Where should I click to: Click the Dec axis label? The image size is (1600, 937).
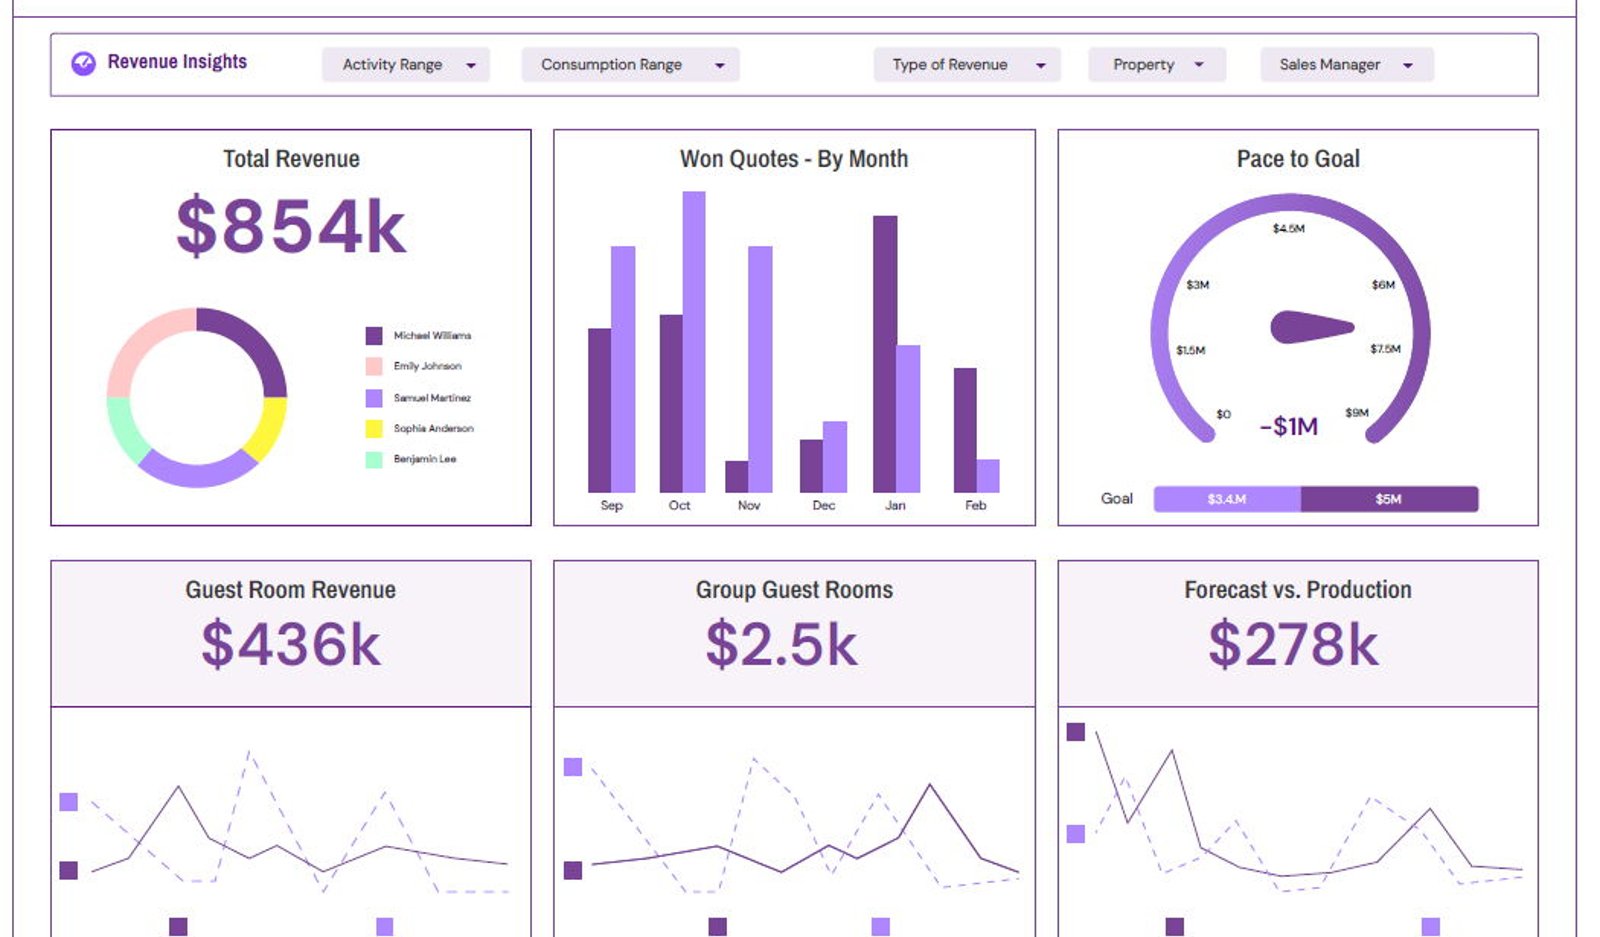824,505
